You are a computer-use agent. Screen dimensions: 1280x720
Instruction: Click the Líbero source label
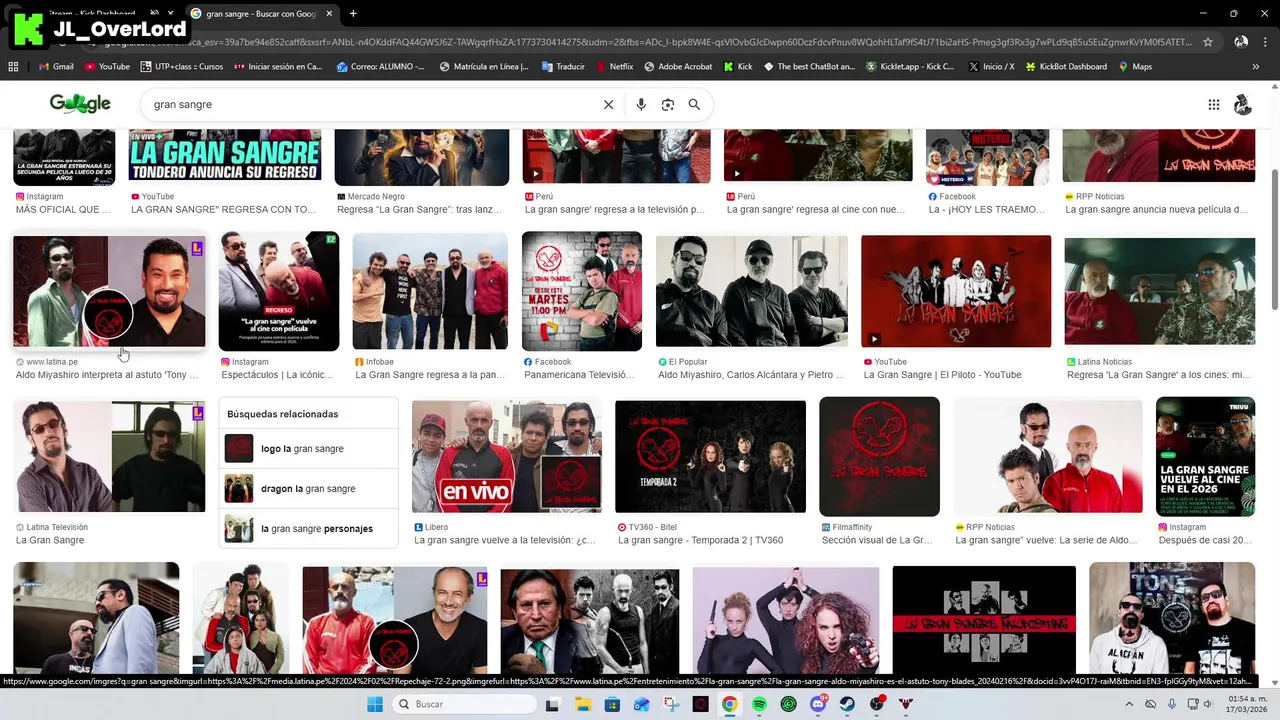[x=431, y=527]
